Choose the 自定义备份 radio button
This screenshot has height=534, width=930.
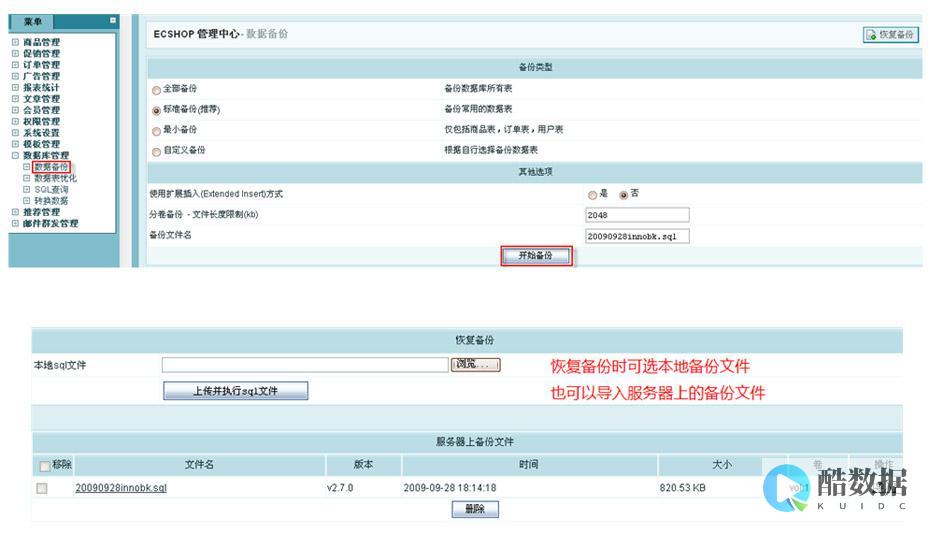(156, 152)
